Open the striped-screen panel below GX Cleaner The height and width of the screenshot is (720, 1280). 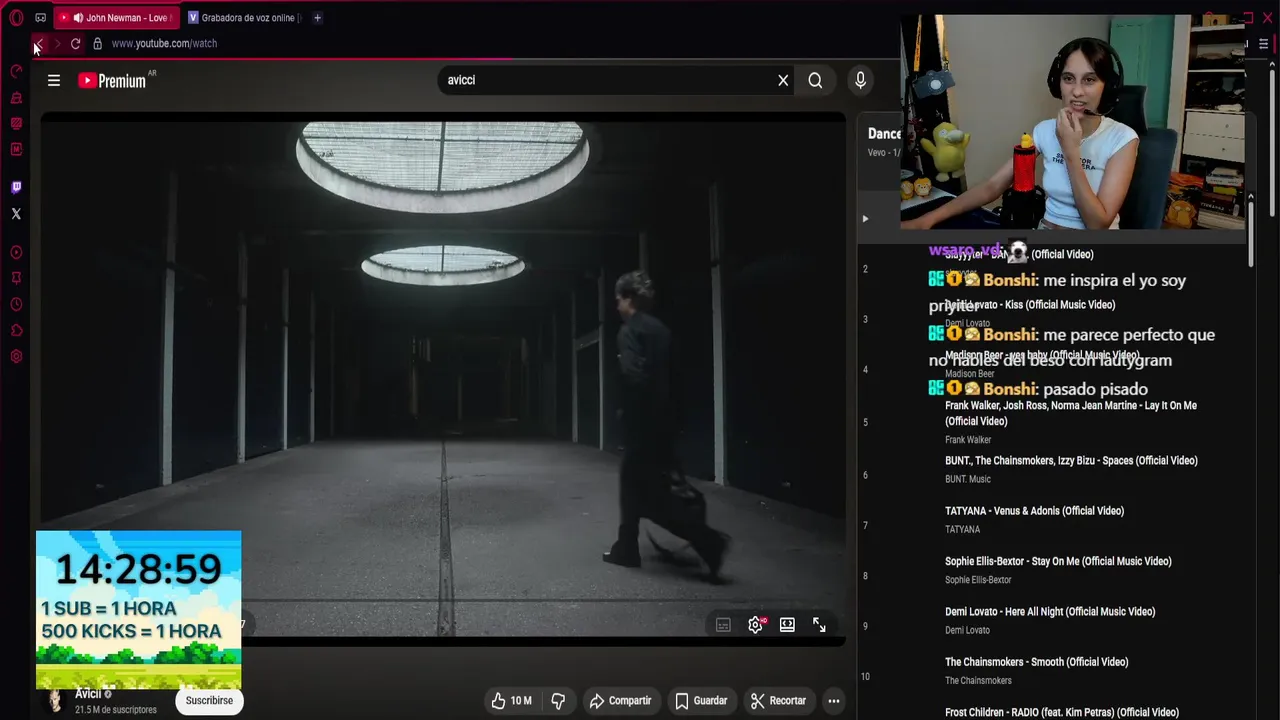click(x=16, y=123)
